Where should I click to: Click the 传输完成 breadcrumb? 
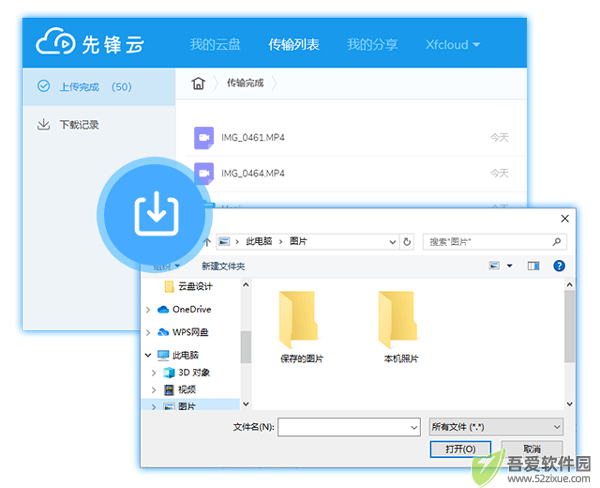click(x=245, y=83)
